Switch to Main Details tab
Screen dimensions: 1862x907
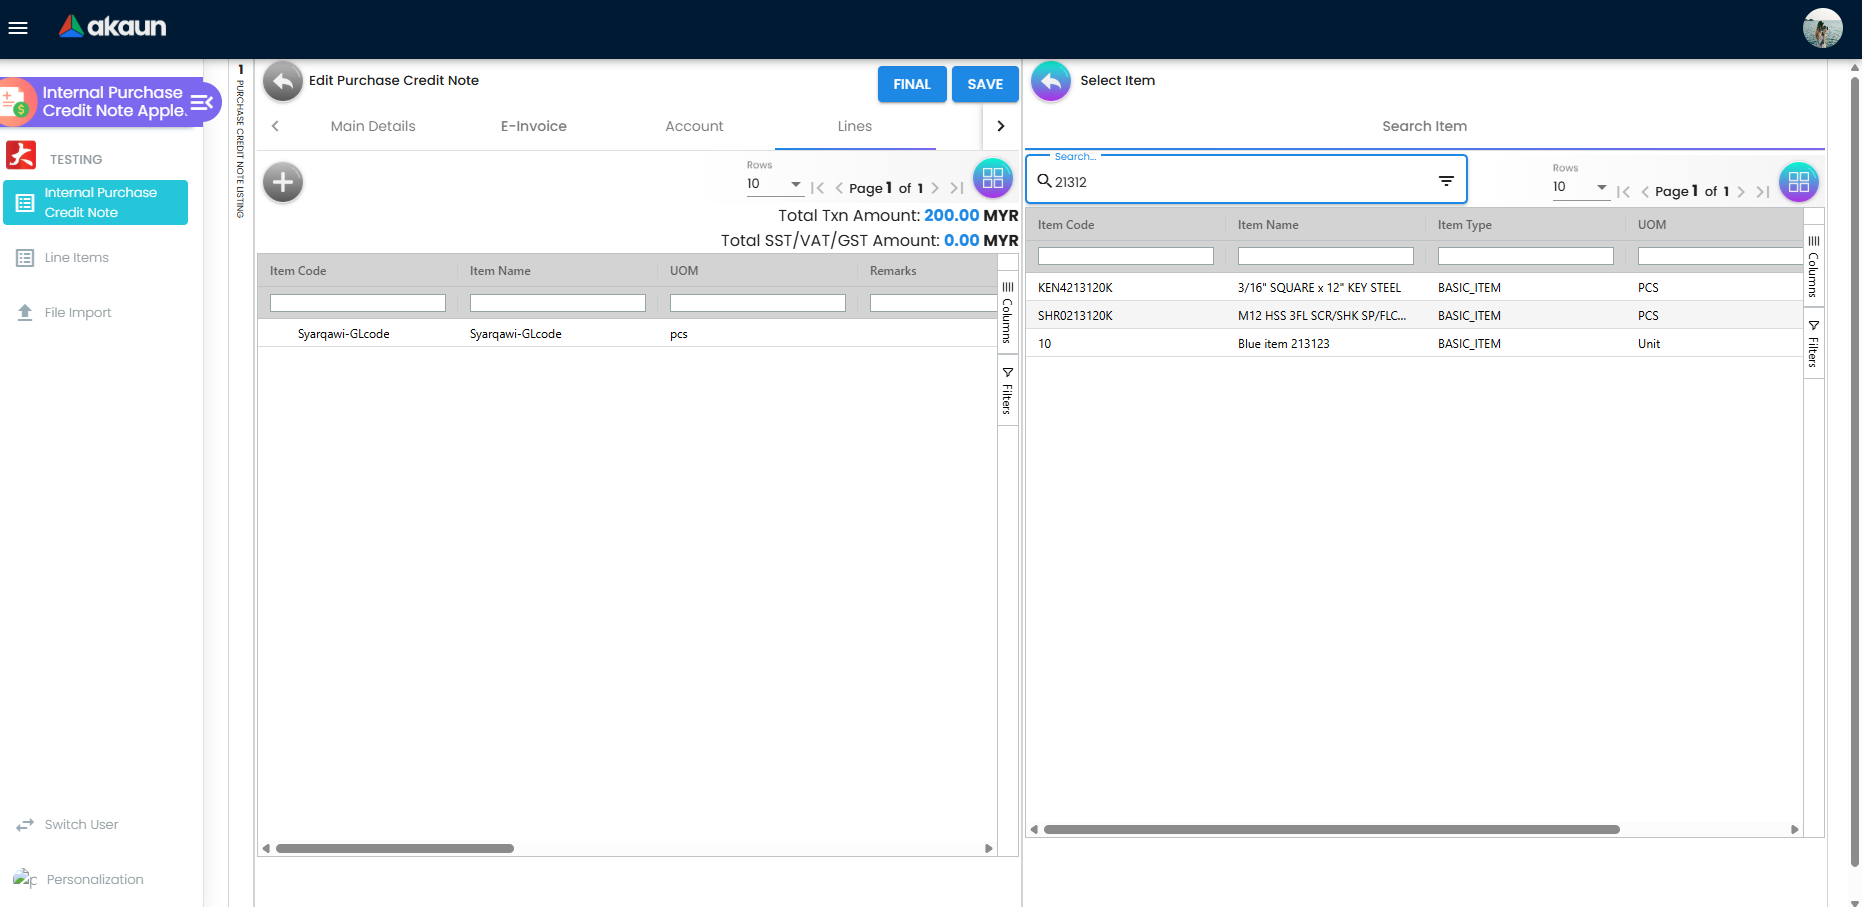coord(373,126)
